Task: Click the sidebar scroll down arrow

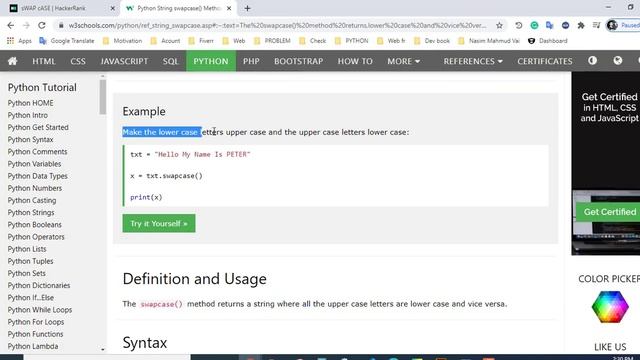Action: pyautogui.click(x=102, y=349)
